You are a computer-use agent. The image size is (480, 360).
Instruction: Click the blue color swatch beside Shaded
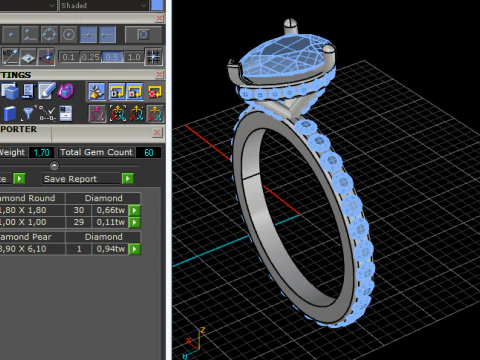point(157,5)
